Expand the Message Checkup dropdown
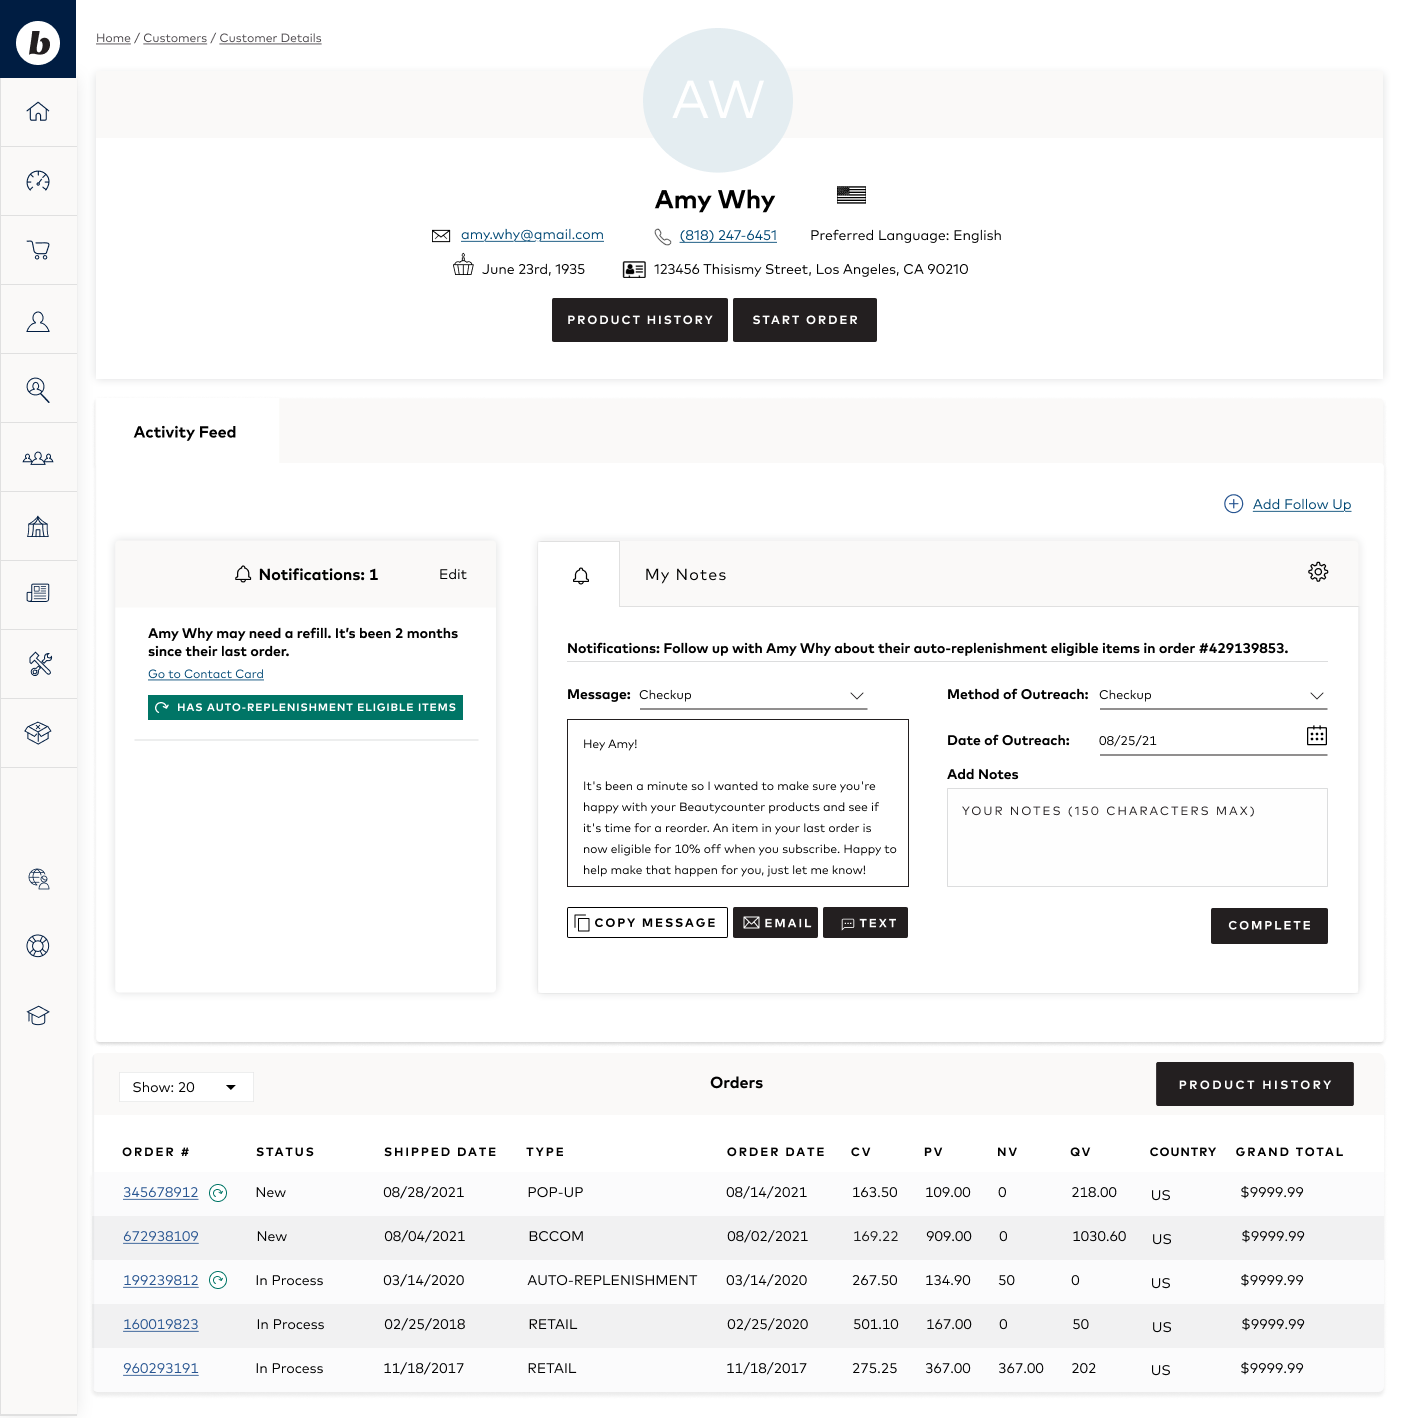 click(752, 695)
